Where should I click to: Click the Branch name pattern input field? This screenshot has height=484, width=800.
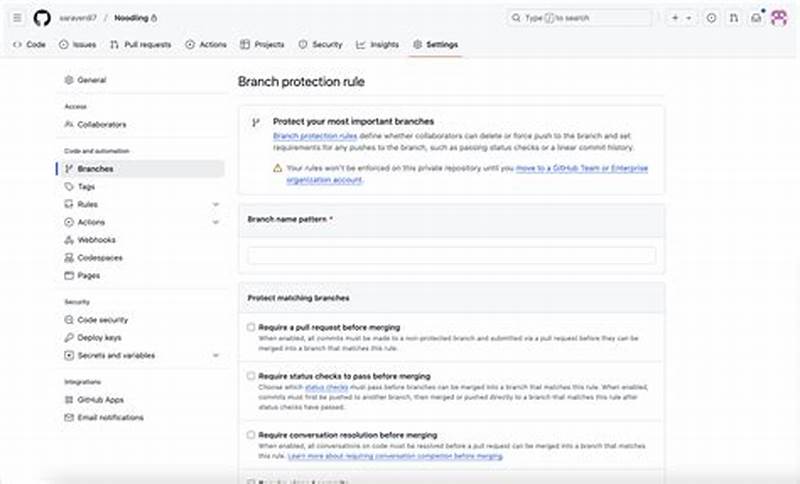pyautogui.click(x=452, y=256)
